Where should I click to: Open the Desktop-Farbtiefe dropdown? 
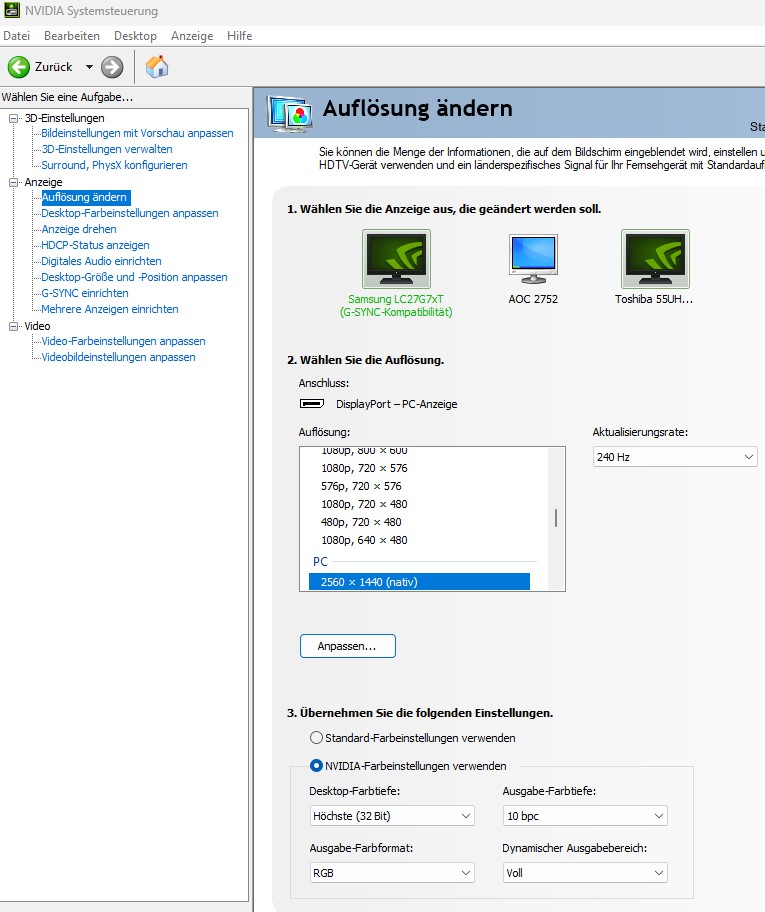392,815
